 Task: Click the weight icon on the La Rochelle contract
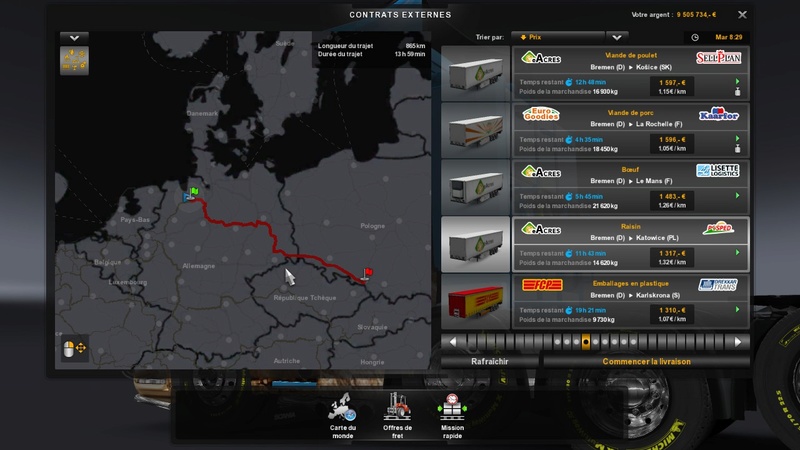coord(737,149)
